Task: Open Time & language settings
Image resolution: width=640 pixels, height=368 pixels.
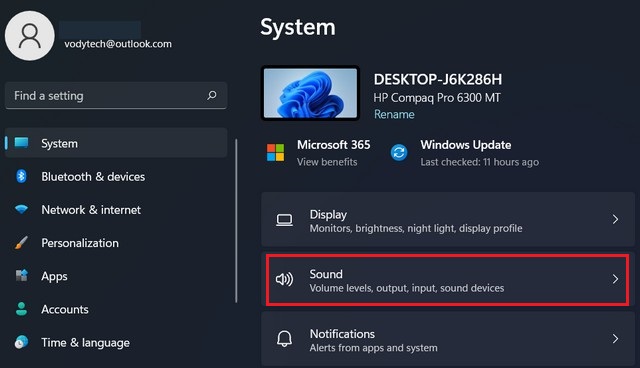Action: coord(116,342)
